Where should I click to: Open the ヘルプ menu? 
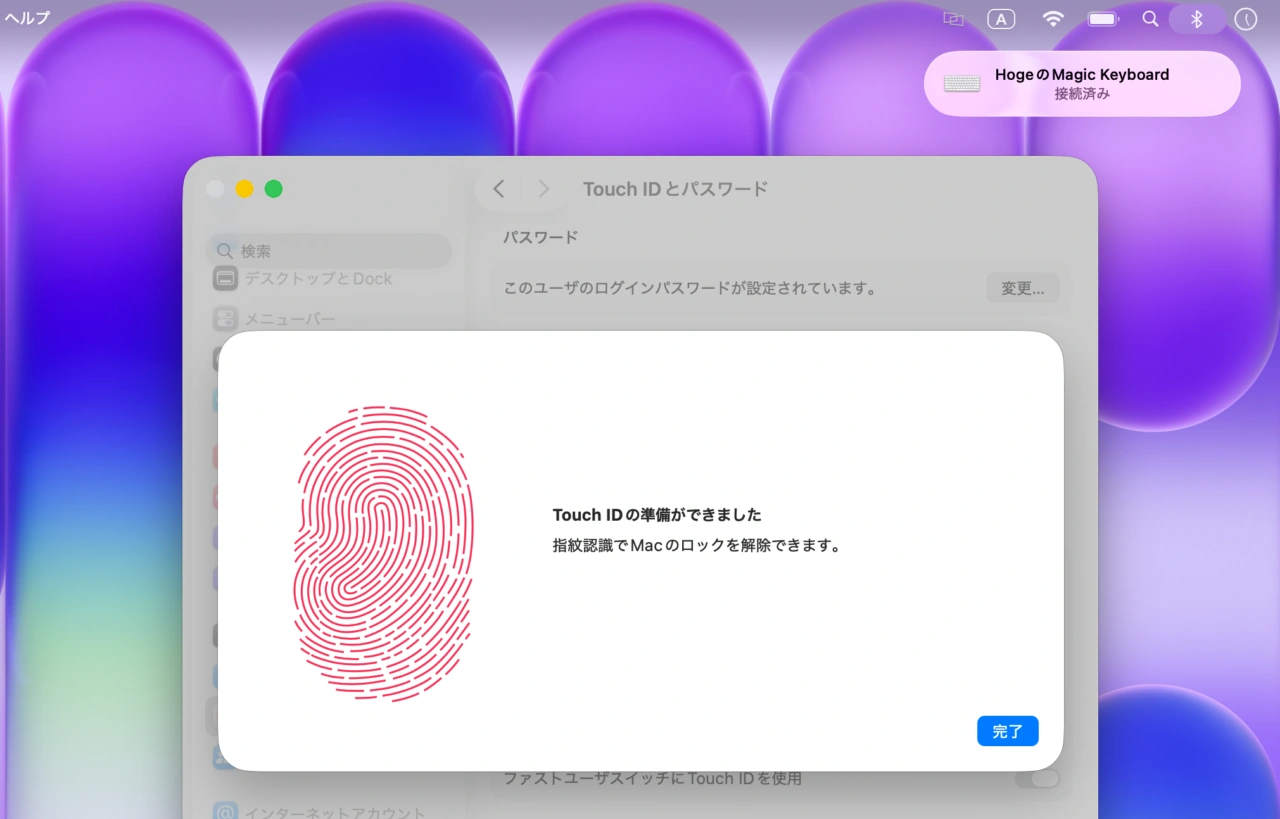point(27,18)
